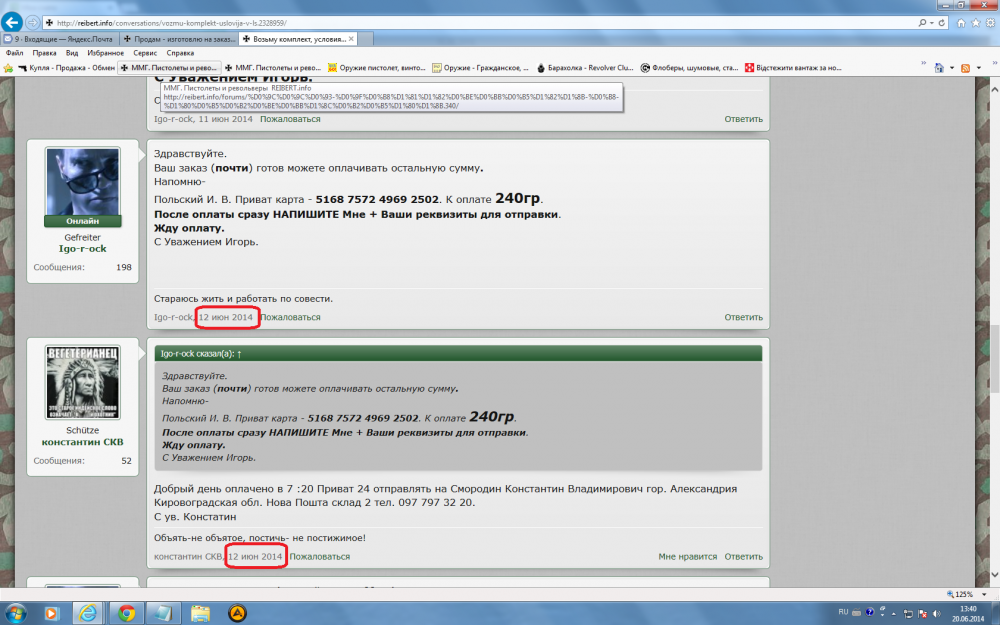Click the address bar search magnifier icon
Screen dimensions: 1000x625
coord(922,22)
